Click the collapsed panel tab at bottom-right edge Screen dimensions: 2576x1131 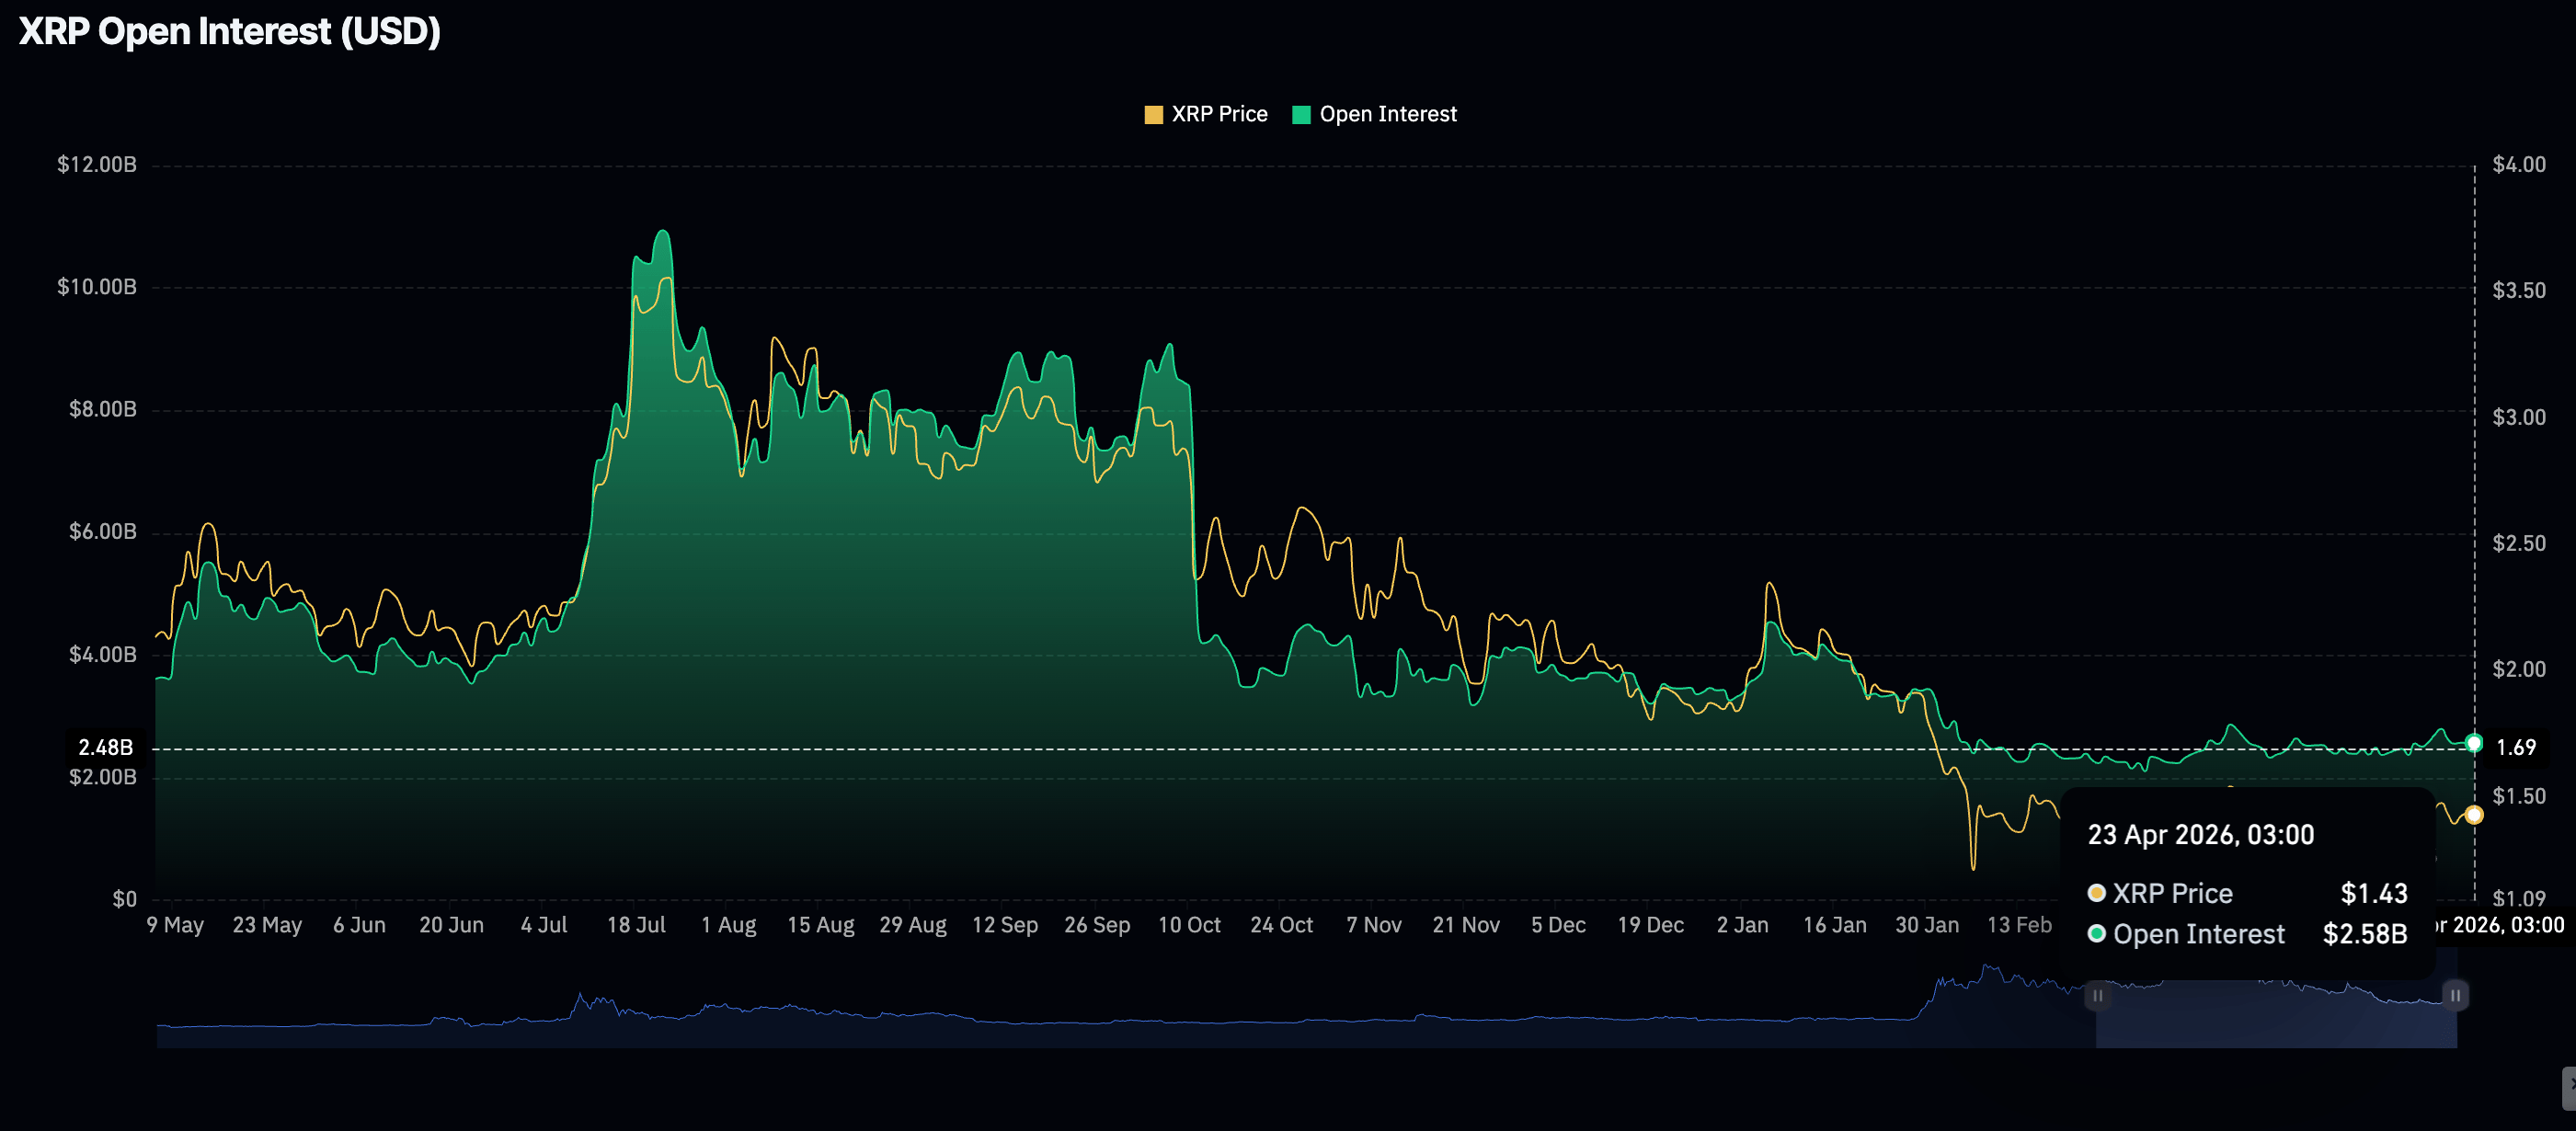click(x=2568, y=1087)
